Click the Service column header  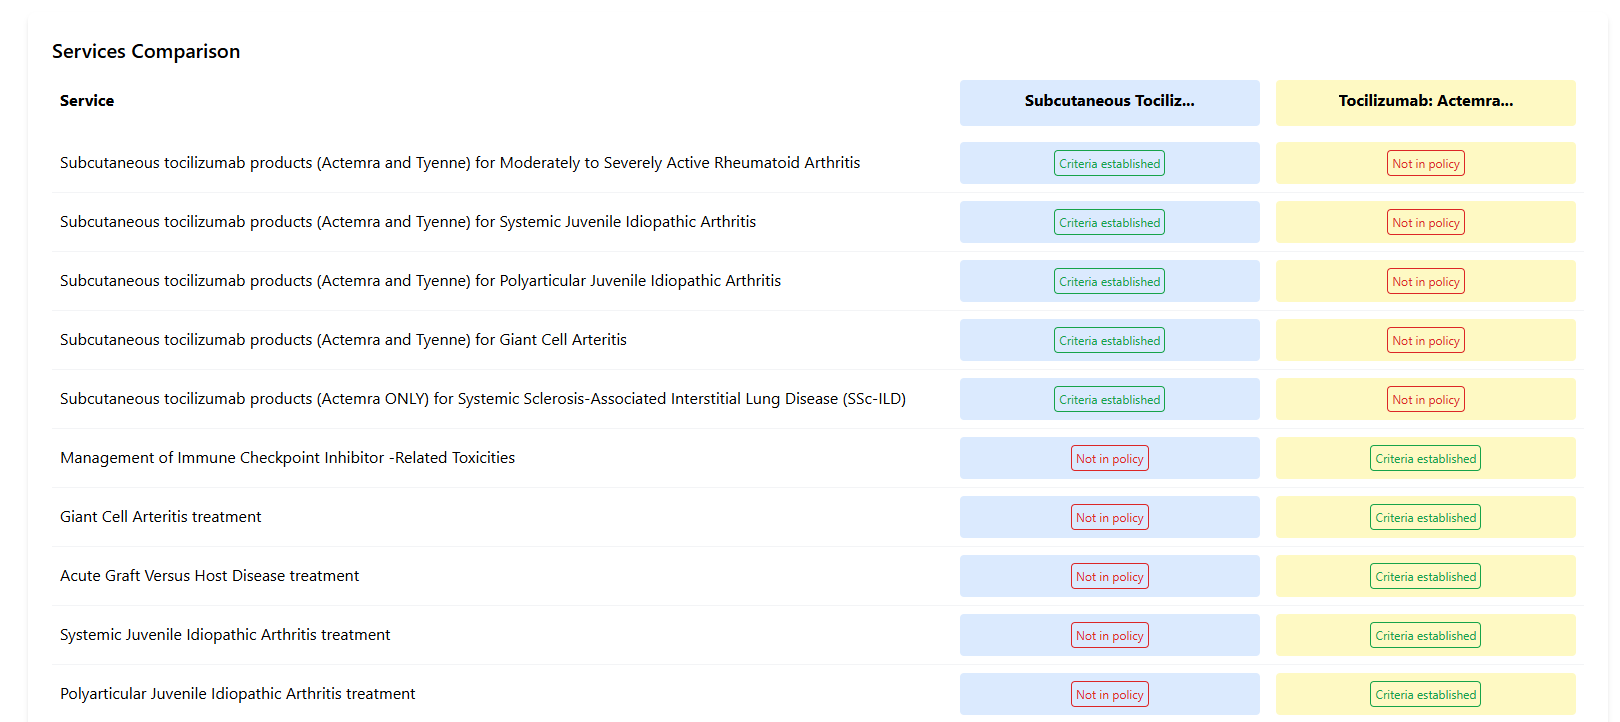pos(87,101)
